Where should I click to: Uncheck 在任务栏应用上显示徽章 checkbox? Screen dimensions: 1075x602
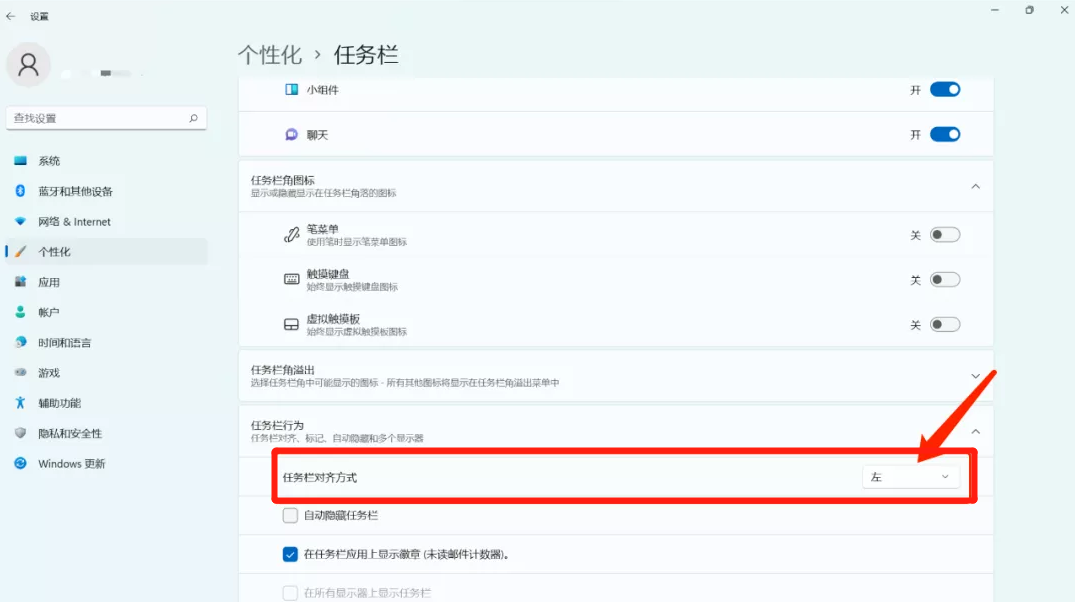pyautogui.click(x=290, y=554)
